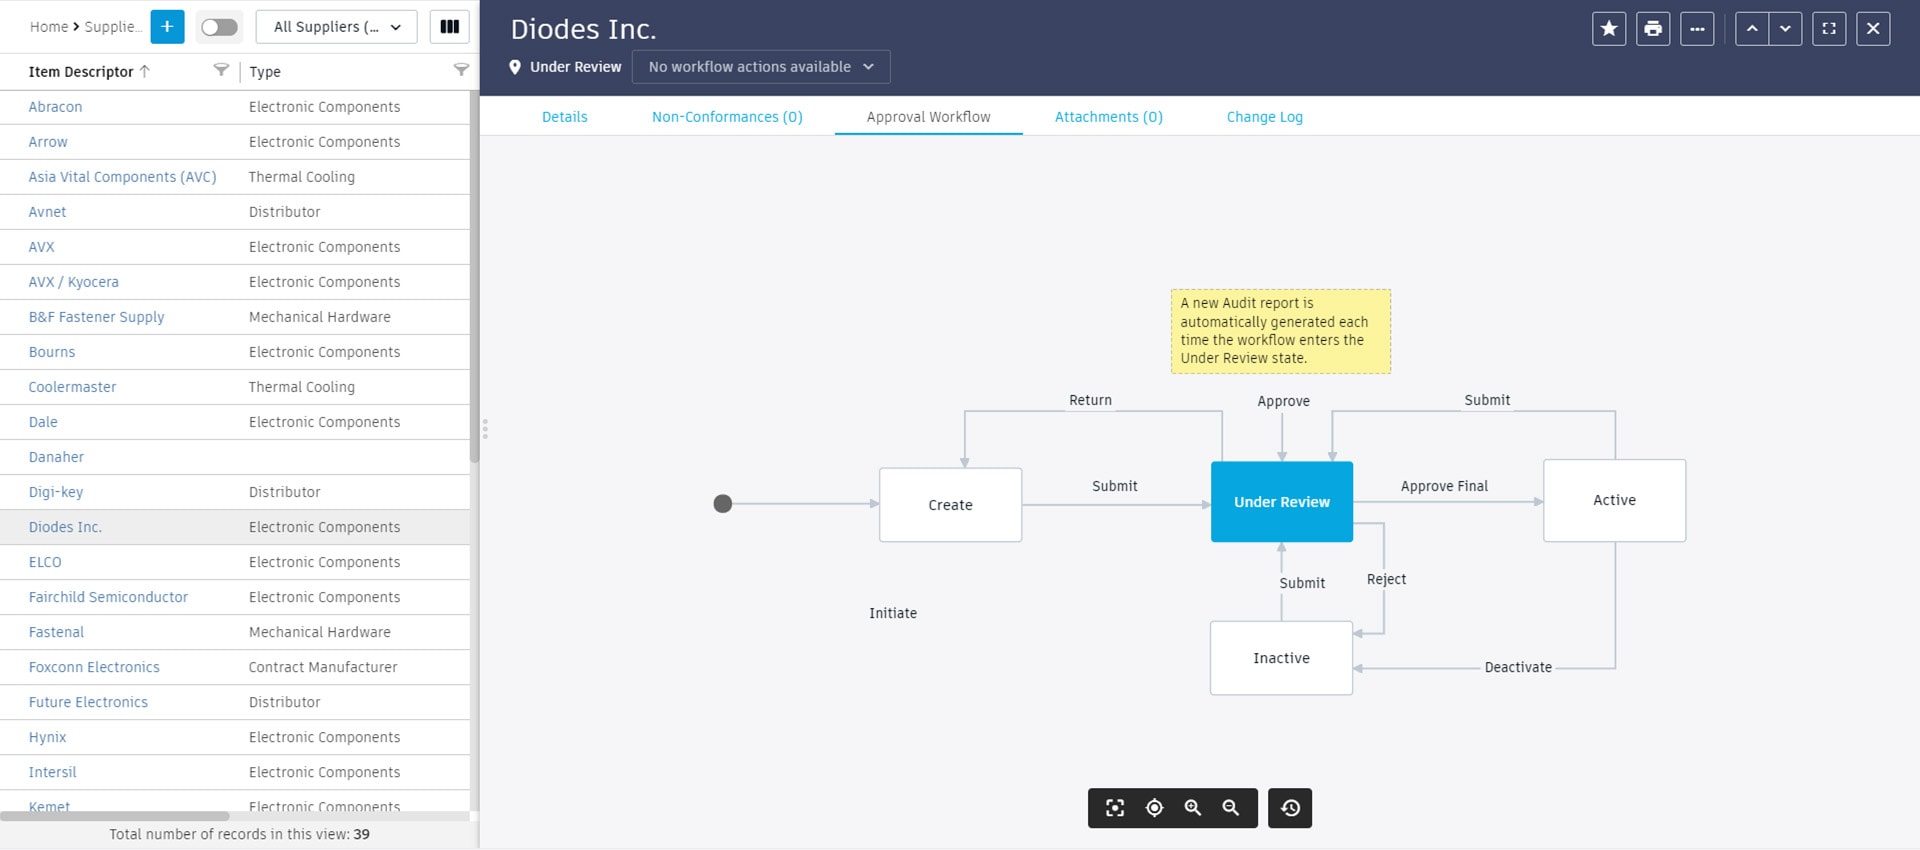Open the more actions ellipsis menu
Image resolution: width=1920 pixels, height=850 pixels.
pos(1696,29)
